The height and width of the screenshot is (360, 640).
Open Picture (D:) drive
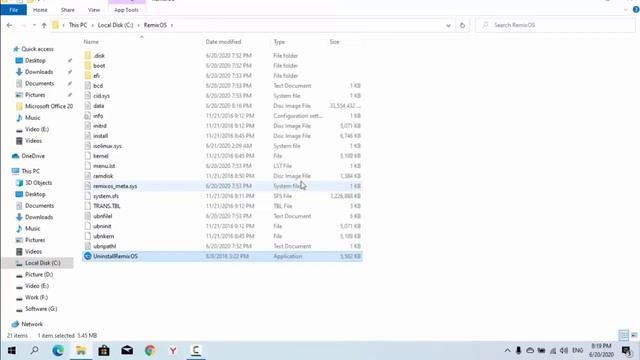[x=39, y=275]
